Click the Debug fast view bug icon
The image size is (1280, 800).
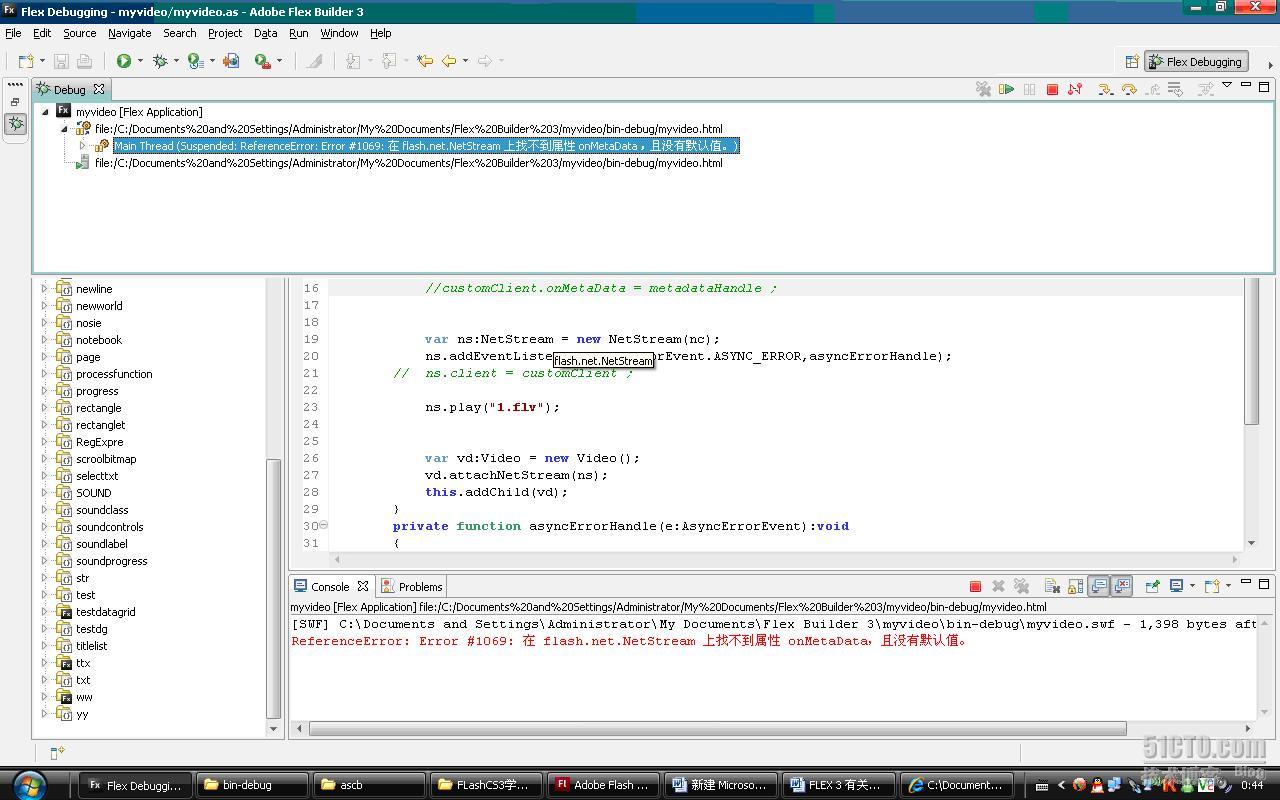pyautogui.click(x=16, y=124)
